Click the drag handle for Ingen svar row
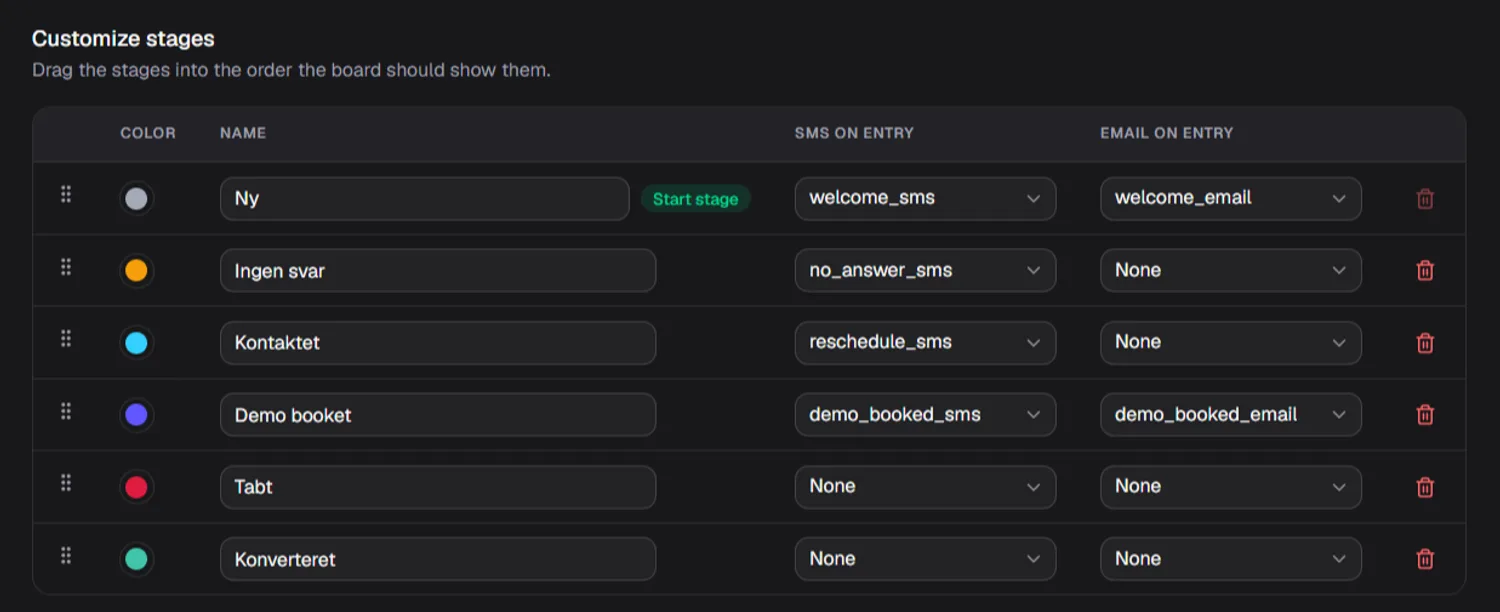The height and width of the screenshot is (612, 1500). coord(66,266)
